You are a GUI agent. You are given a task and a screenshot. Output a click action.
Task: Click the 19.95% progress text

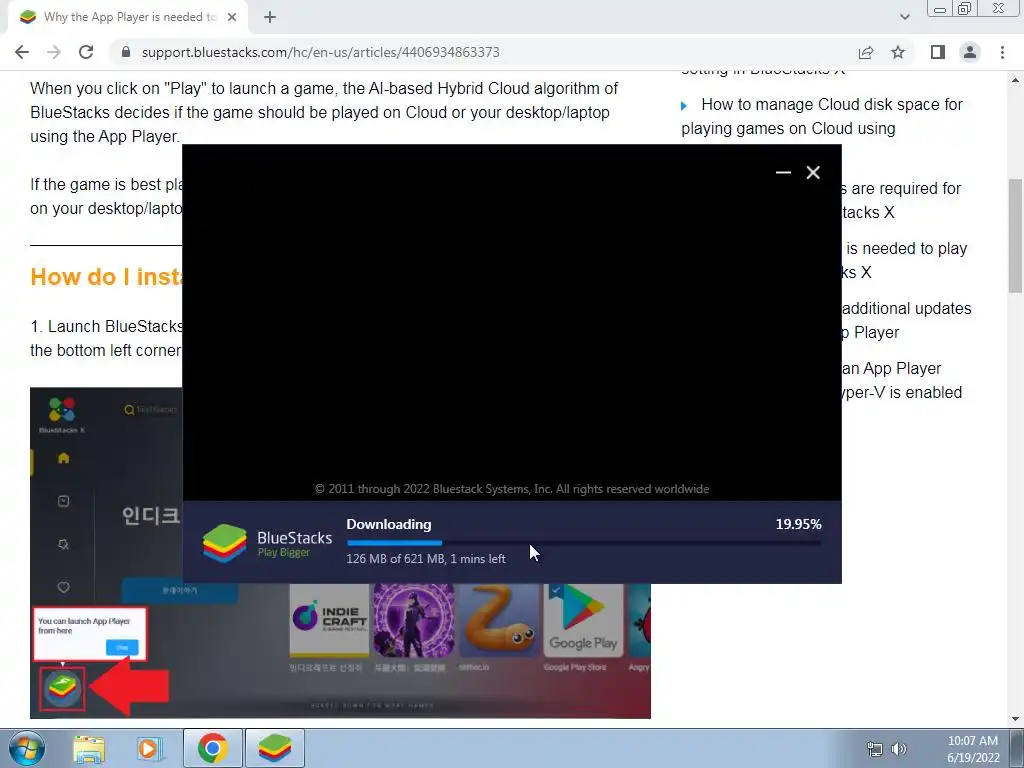click(798, 524)
